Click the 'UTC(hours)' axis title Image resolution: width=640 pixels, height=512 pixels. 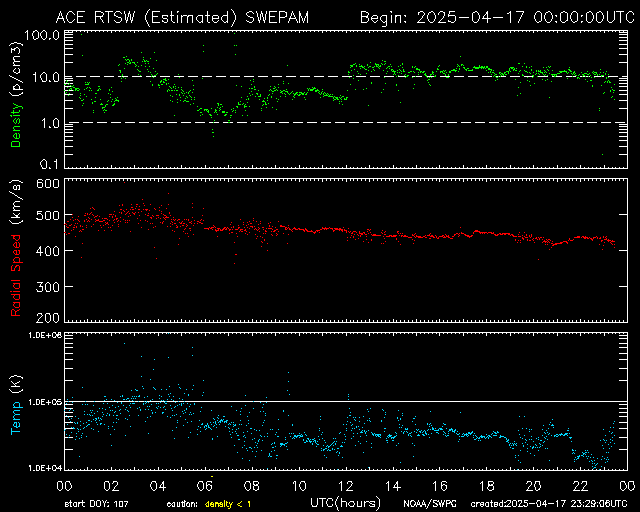[345, 503]
